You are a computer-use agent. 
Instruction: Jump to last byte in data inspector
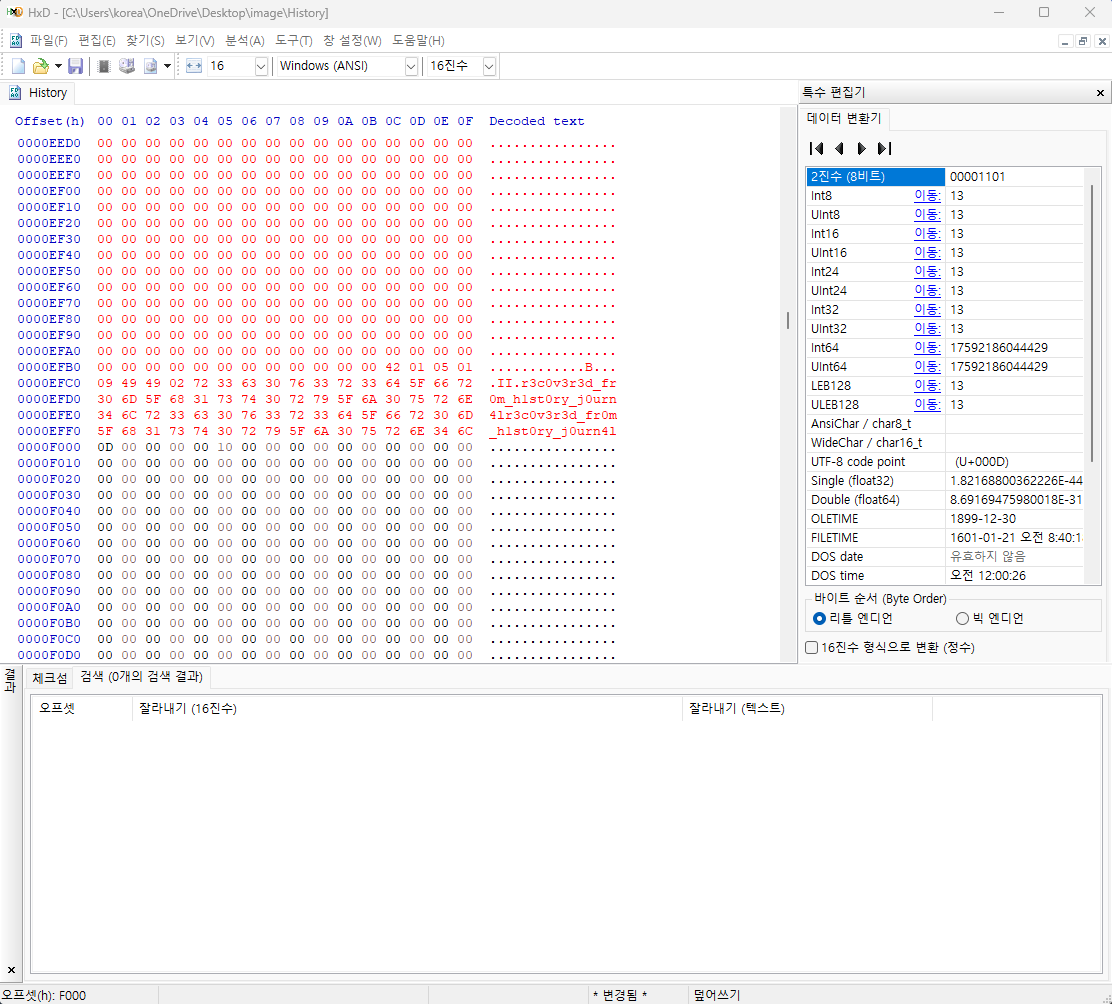pos(884,148)
